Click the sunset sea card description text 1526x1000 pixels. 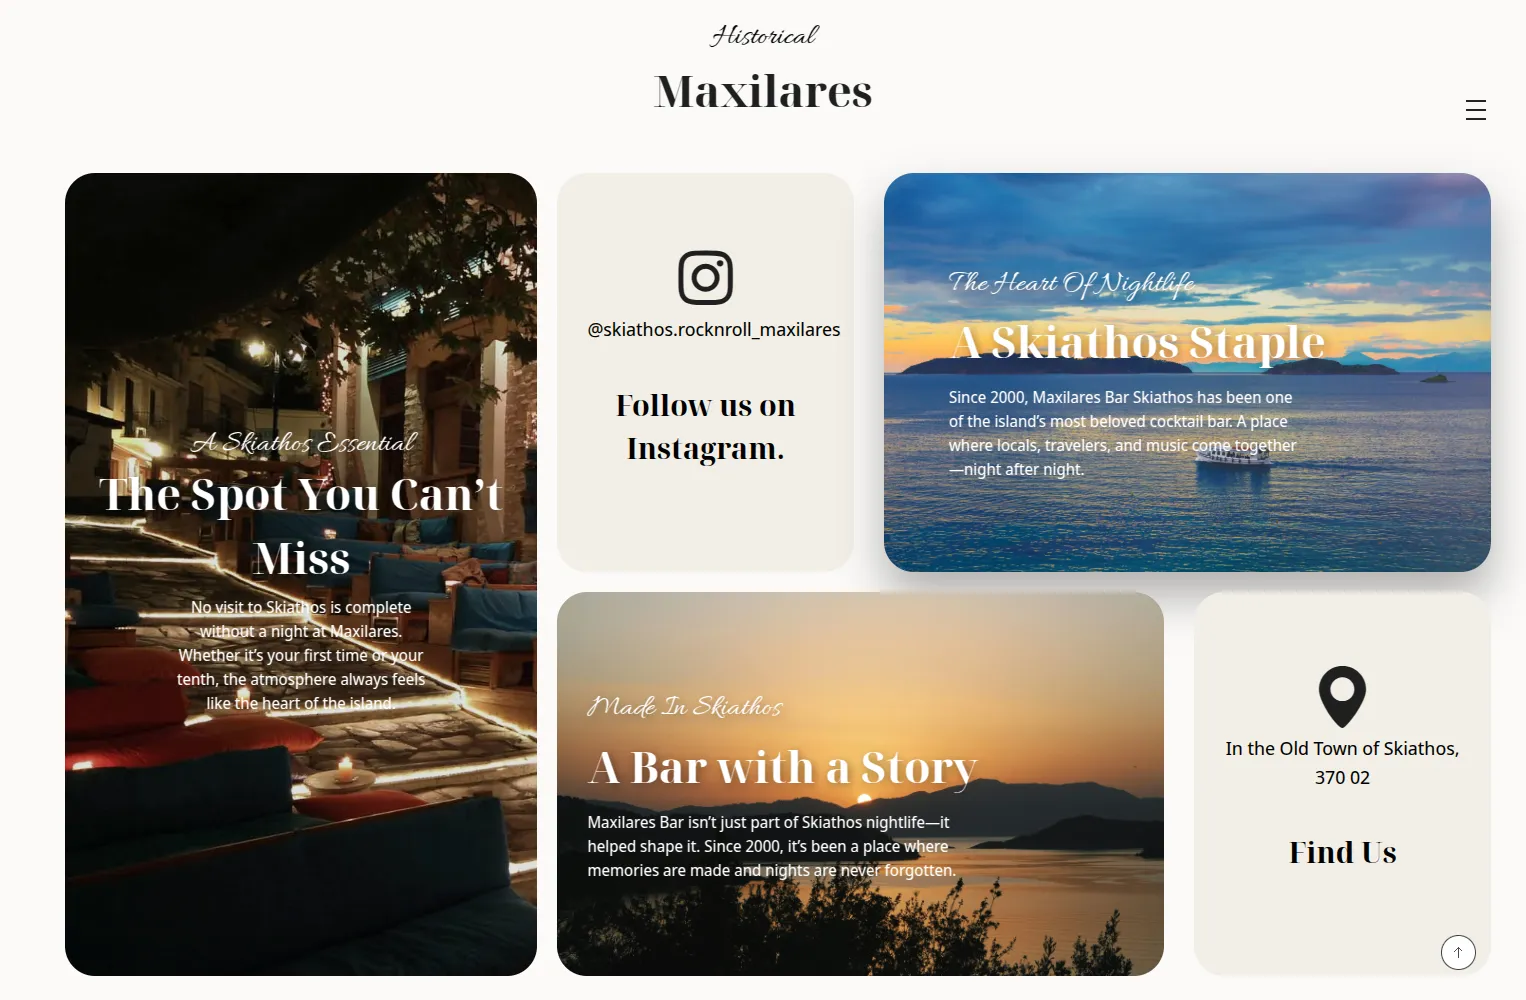point(772,846)
